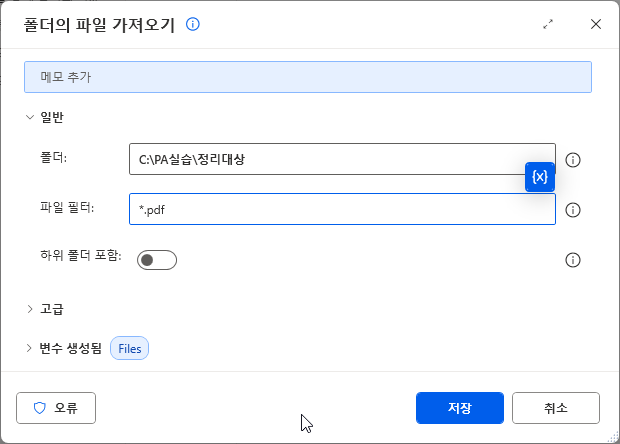Image resolution: width=620 pixels, height=444 pixels.
Task: Open the 오류 error handling button
Action: pos(56,408)
